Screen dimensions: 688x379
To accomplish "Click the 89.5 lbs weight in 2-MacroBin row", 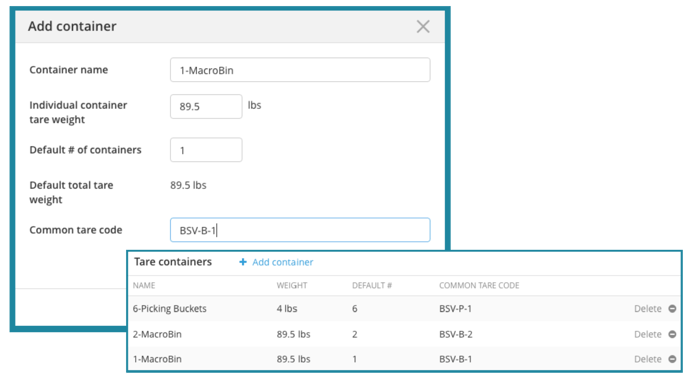I will click(294, 334).
